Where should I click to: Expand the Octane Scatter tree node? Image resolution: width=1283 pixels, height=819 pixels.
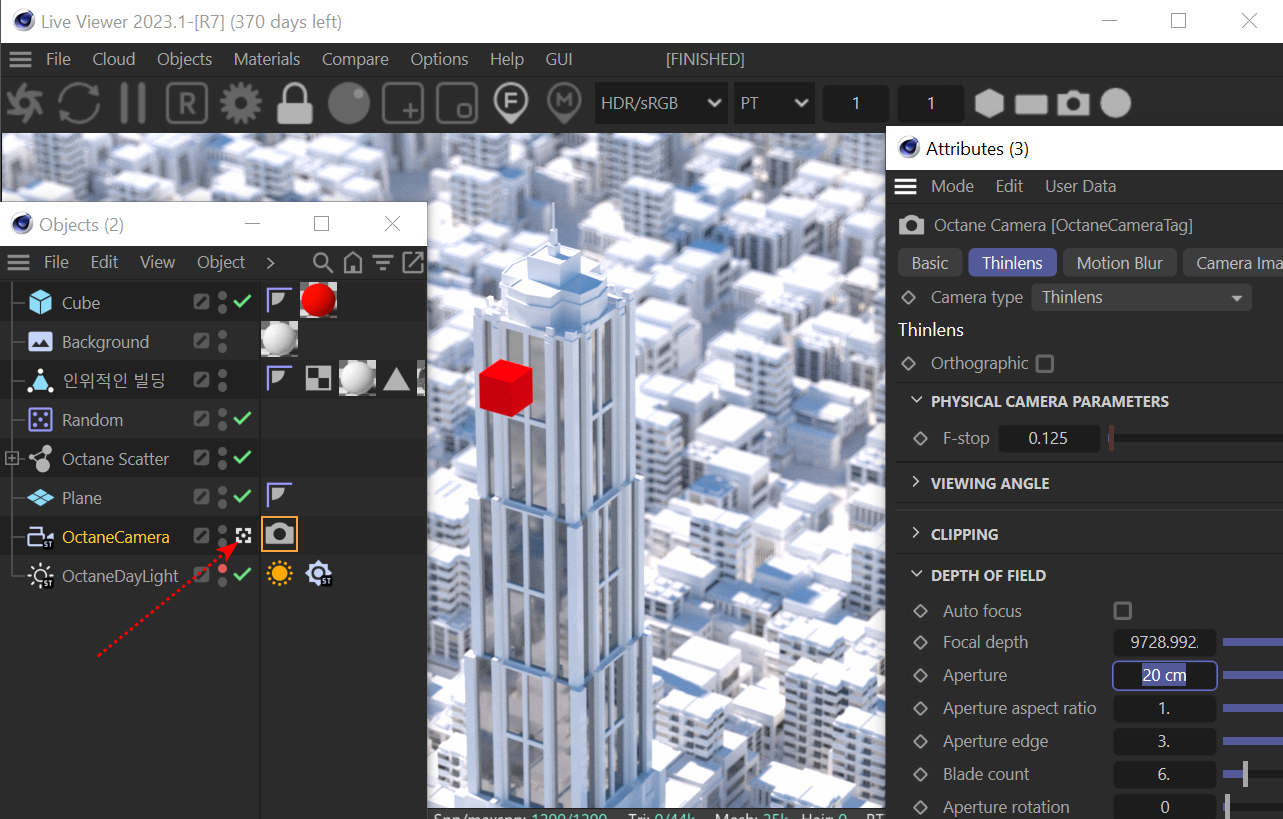click(12, 458)
